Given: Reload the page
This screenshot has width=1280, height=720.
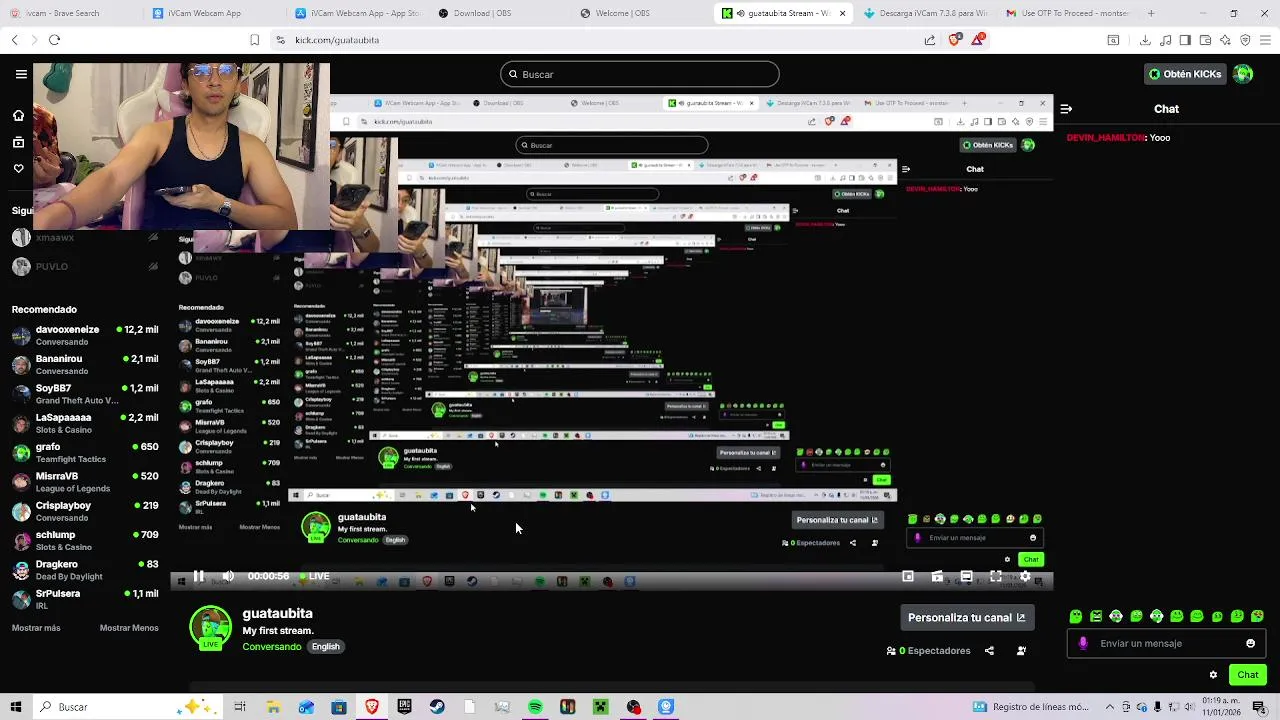Looking at the screenshot, I should [x=54, y=40].
